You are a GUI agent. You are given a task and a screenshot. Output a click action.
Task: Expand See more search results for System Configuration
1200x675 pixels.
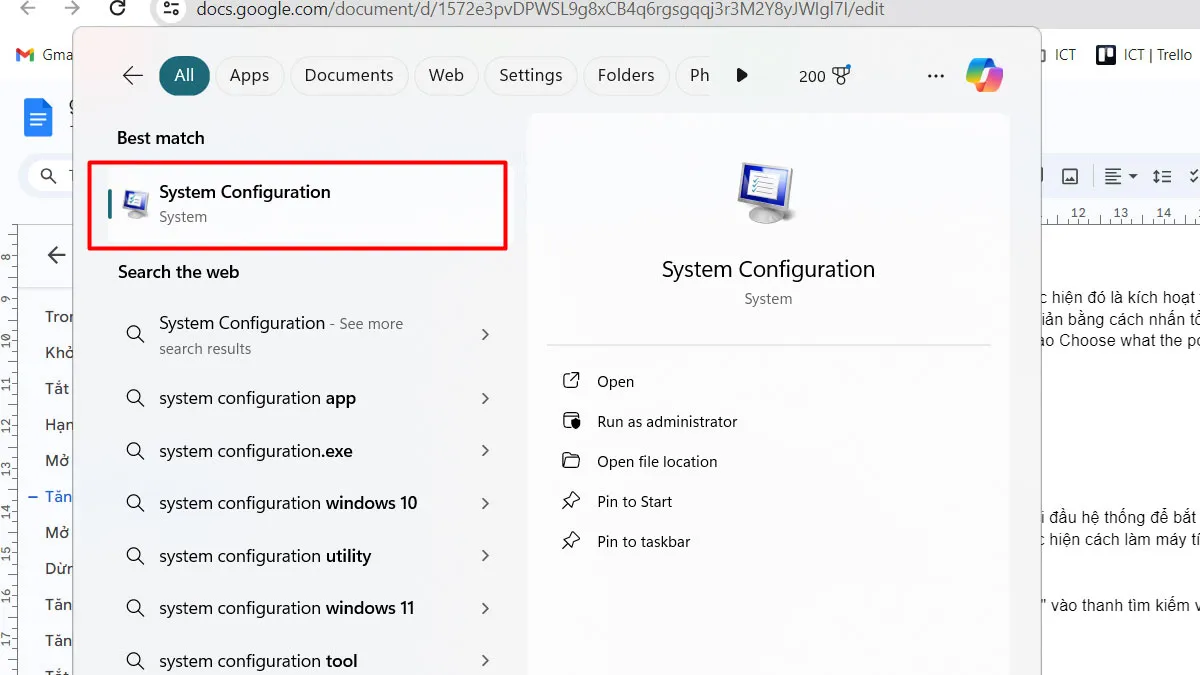pos(485,334)
